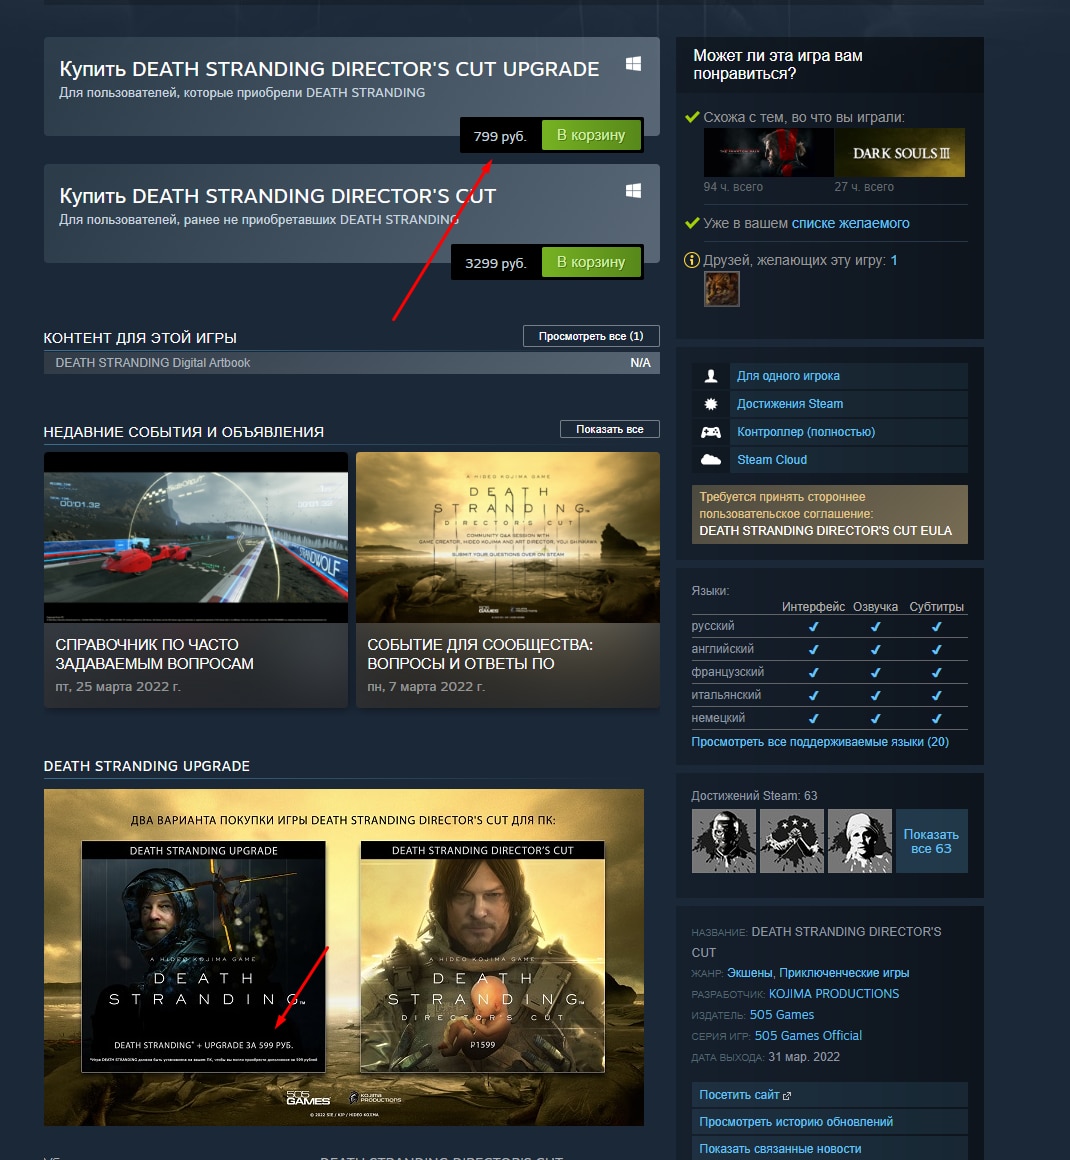Click the friends-wanting count link '1'
Viewport: 1070px width, 1160px height.
[894, 260]
